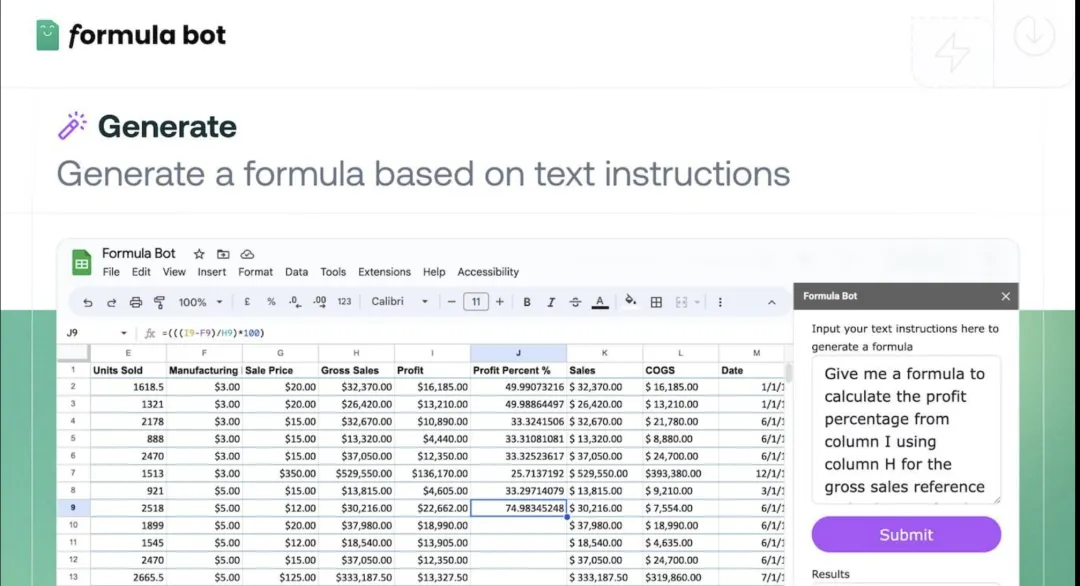Click the Gross Sales header cell
The width and height of the screenshot is (1080, 586).
coord(356,370)
